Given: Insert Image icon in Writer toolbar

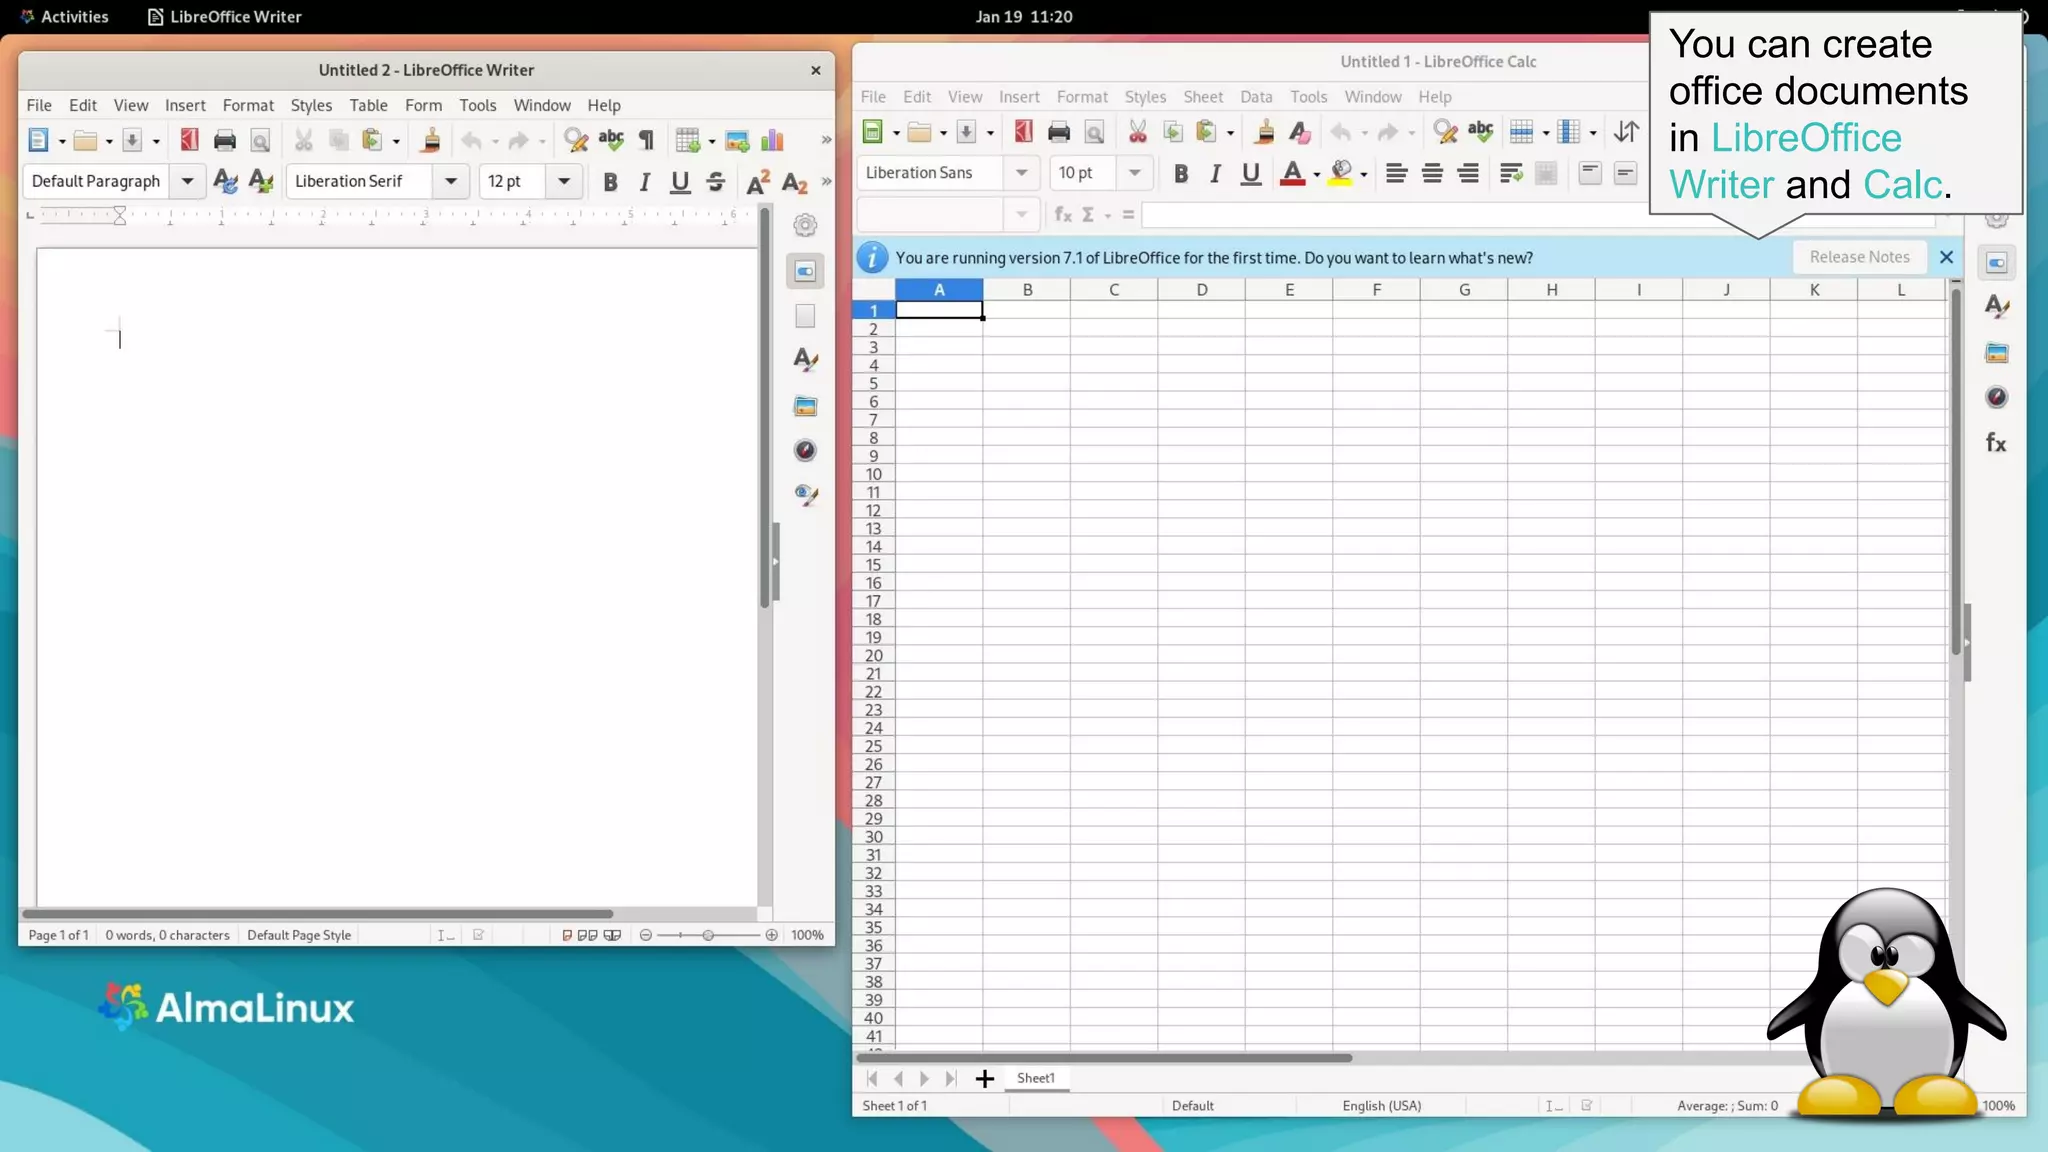Looking at the screenshot, I should coord(737,141).
